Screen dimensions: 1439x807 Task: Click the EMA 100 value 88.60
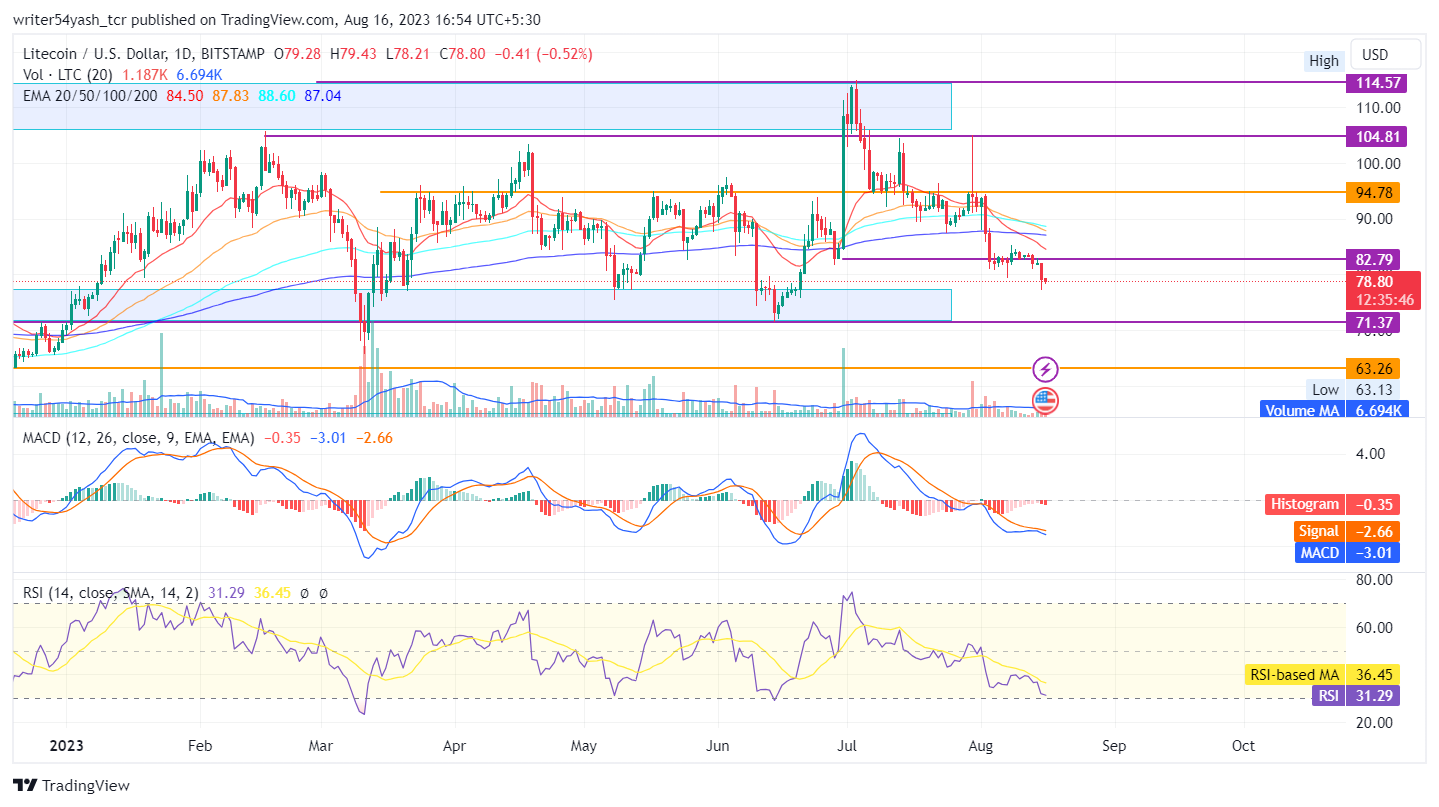point(278,95)
